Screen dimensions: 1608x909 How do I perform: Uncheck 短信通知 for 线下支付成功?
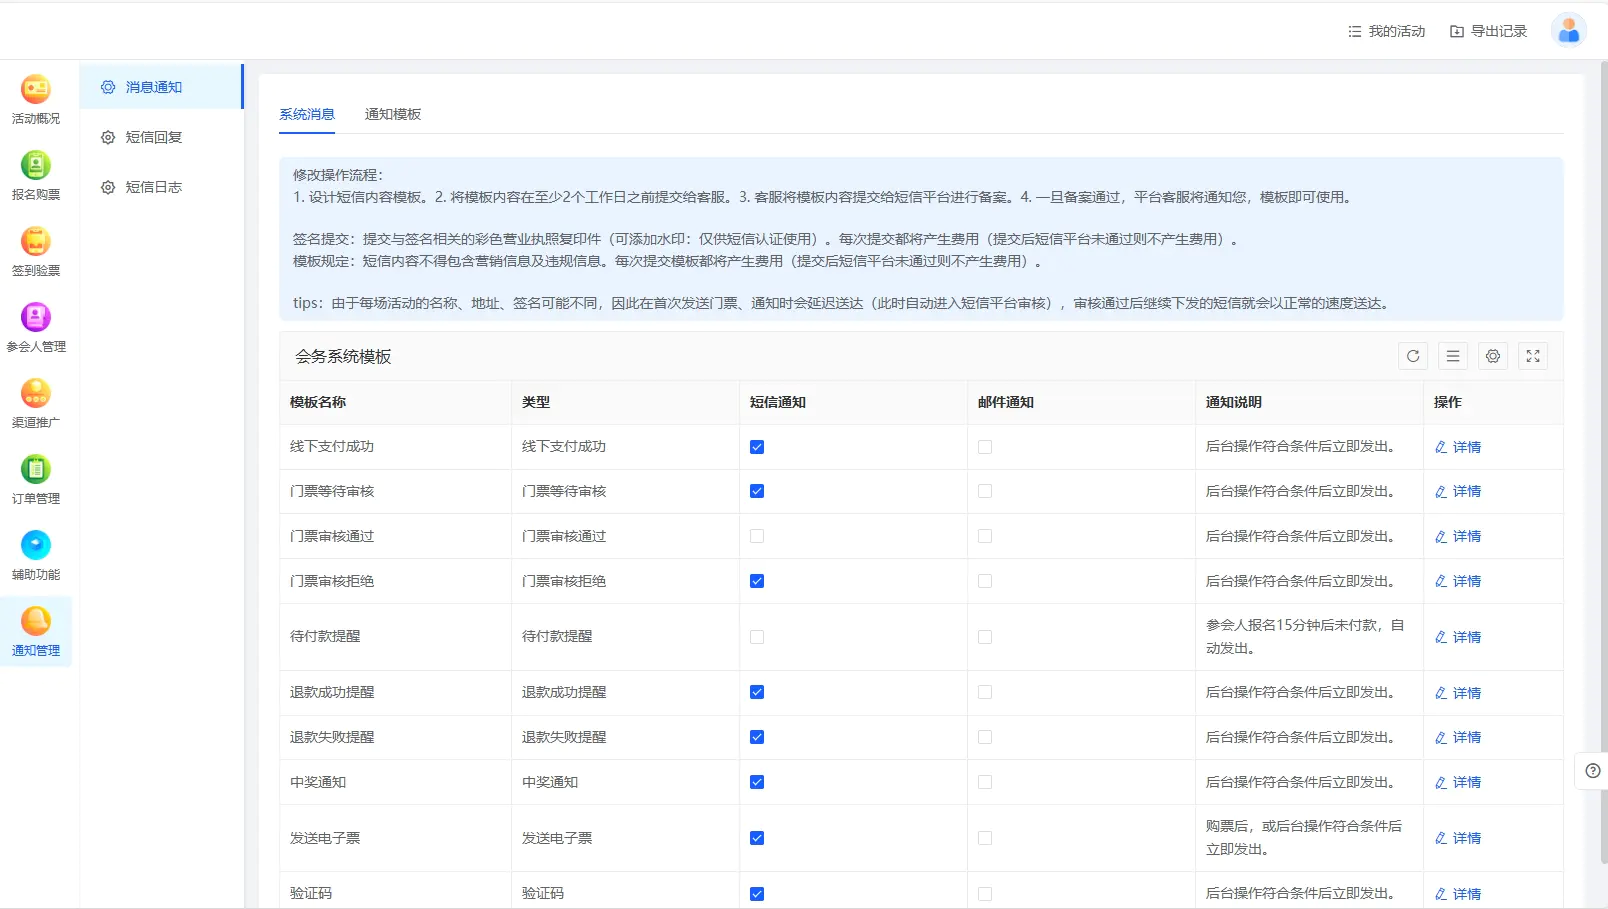pyautogui.click(x=757, y=447)
